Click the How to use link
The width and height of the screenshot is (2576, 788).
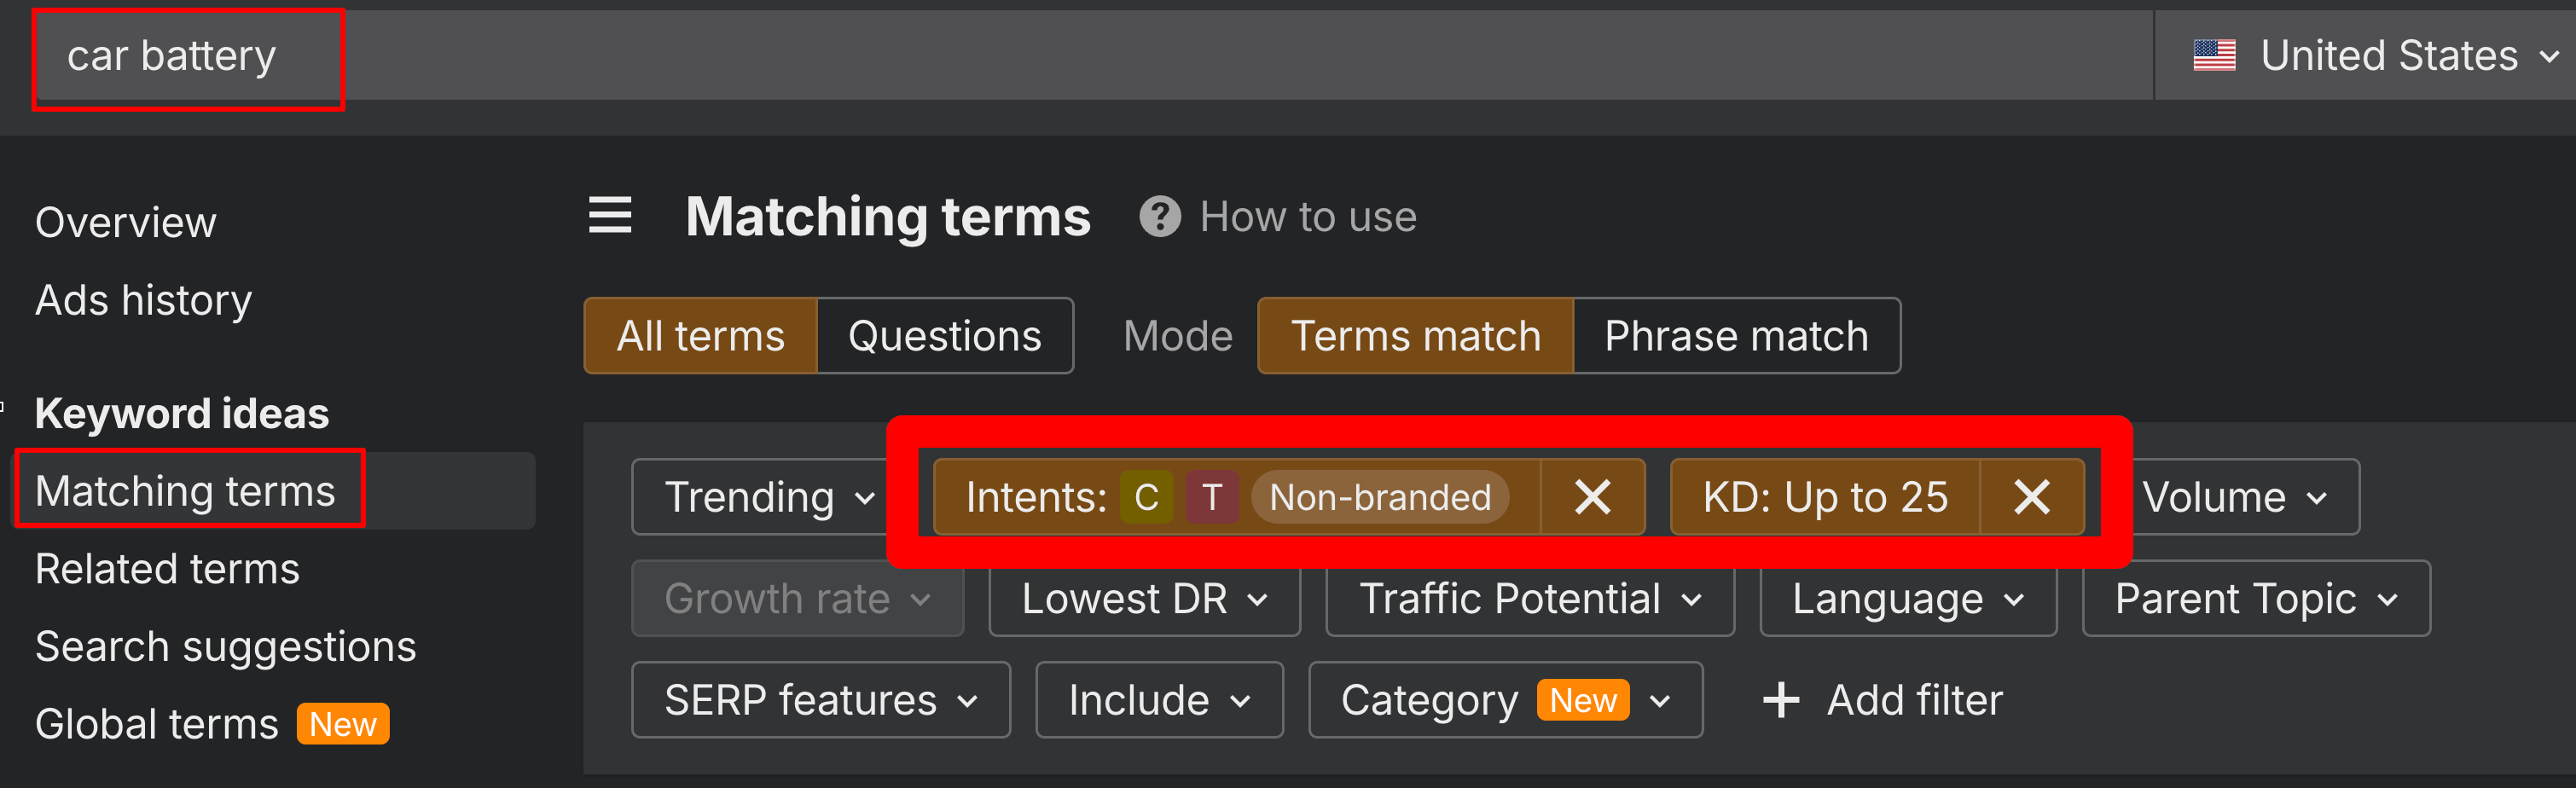[1307, 217]
